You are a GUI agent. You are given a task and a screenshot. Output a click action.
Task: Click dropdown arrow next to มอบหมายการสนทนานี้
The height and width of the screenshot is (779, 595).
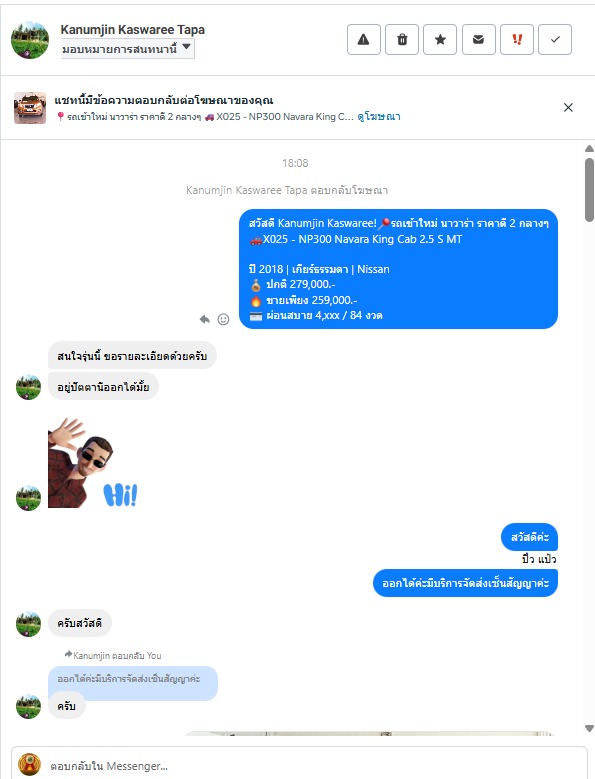(x=186, y=47)
